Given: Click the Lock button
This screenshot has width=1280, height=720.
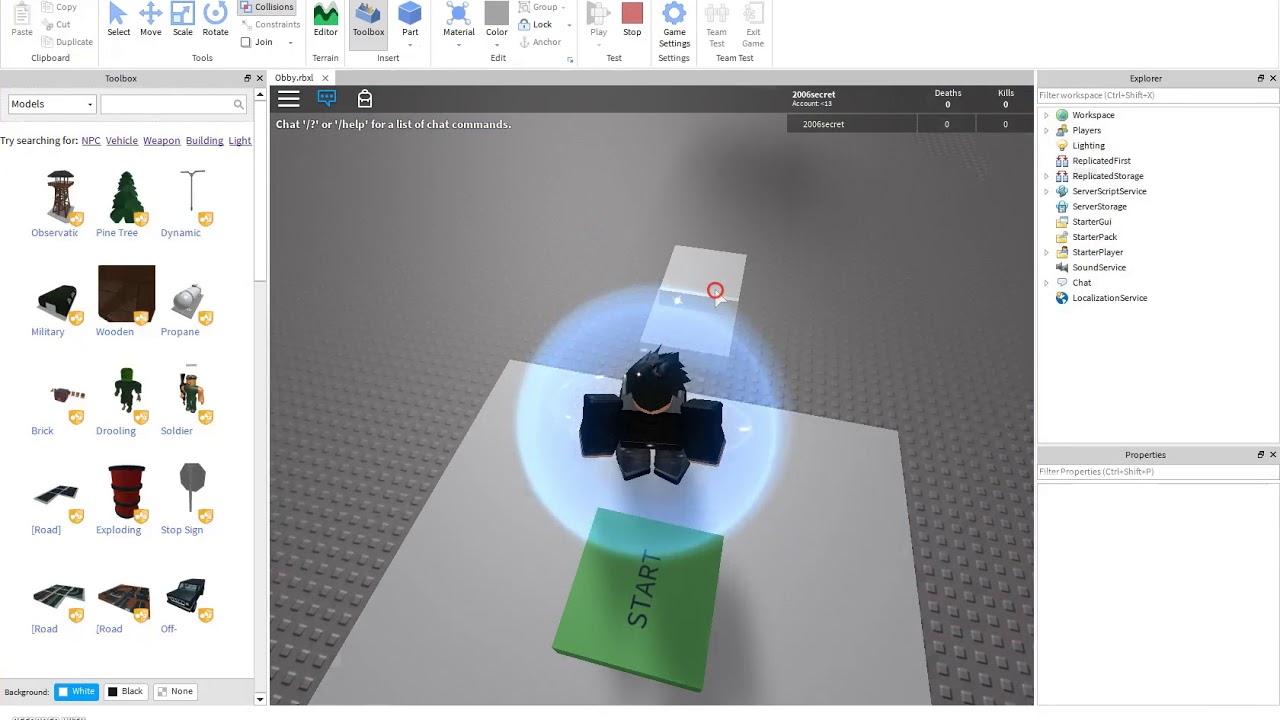Looking at the screenshot, I should pyautogui.click(x=536, y=24).
